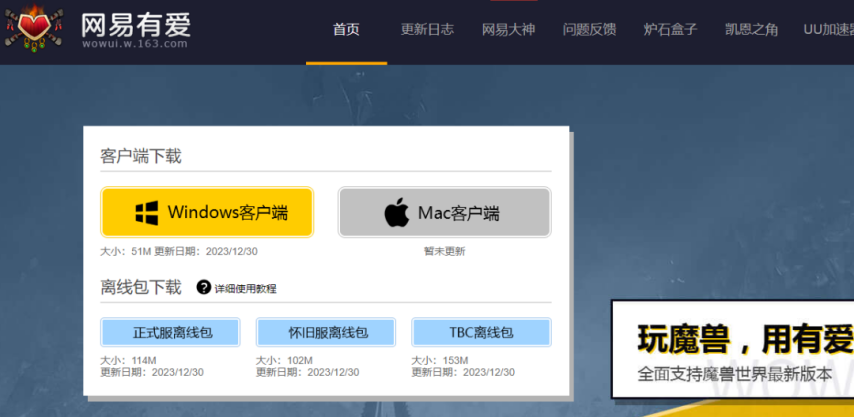Click the Windows logo icon on yellow button
The width and height of the screenshot is (854, 417).
147,213
